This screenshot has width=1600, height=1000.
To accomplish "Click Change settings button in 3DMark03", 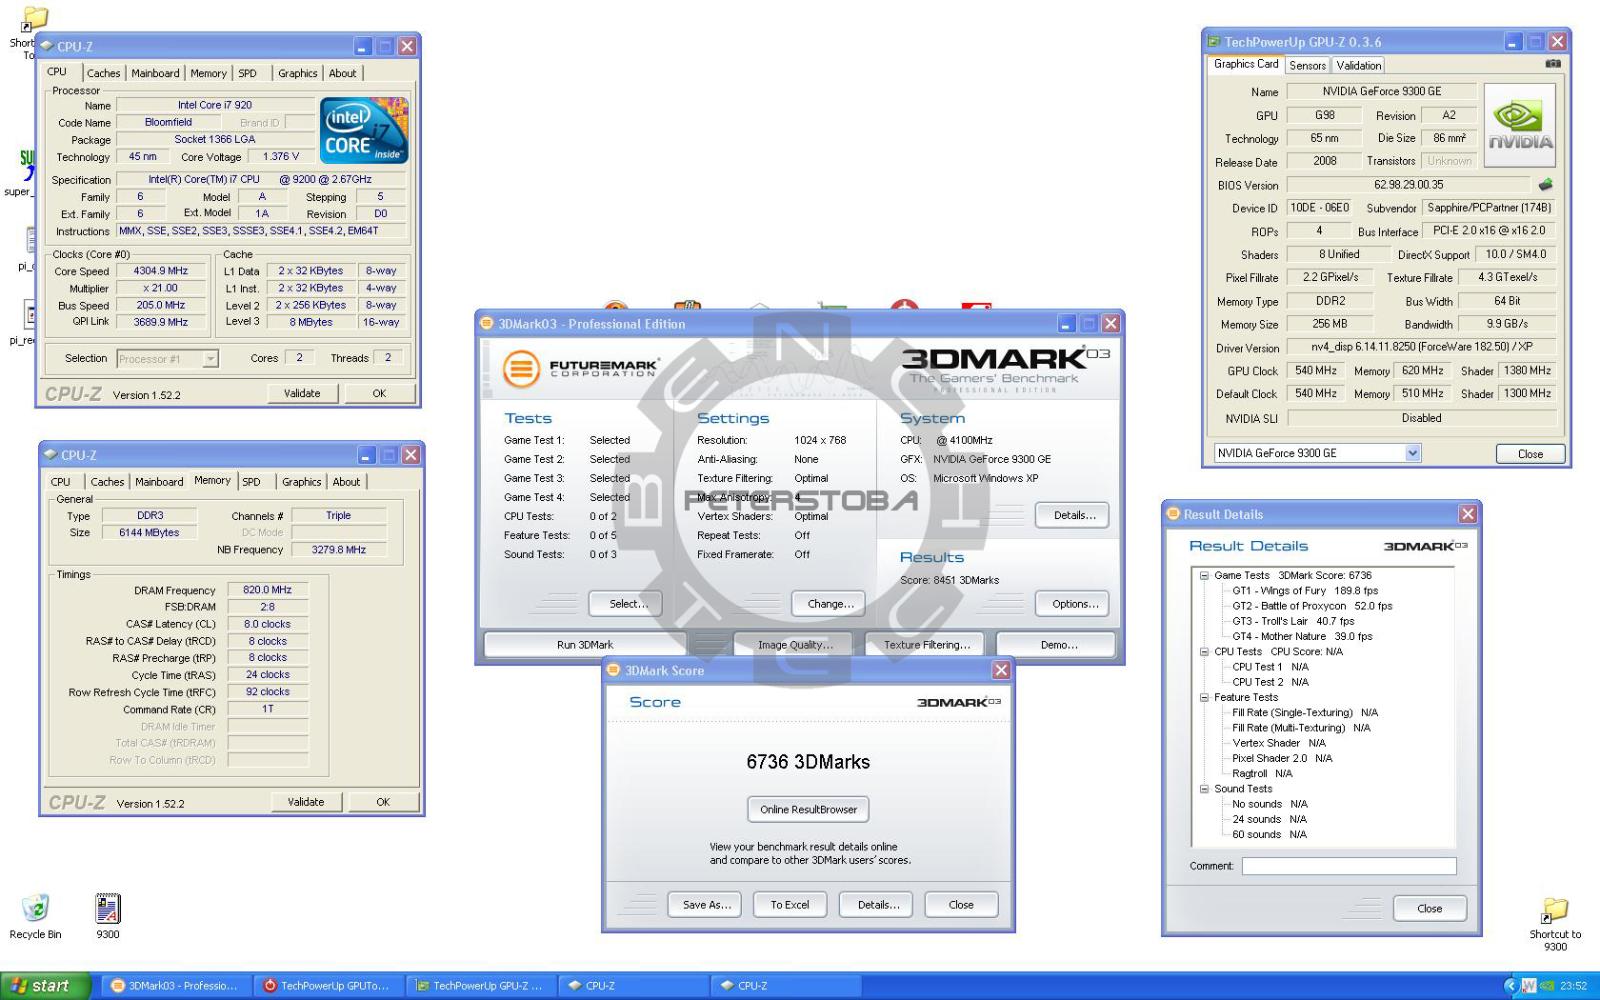I will [x=830, y=604].
